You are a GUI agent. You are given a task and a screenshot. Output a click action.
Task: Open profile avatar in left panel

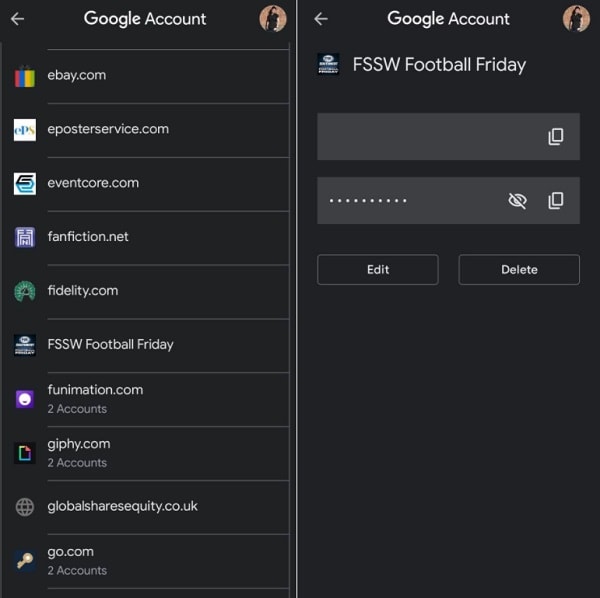coord(273,18)
